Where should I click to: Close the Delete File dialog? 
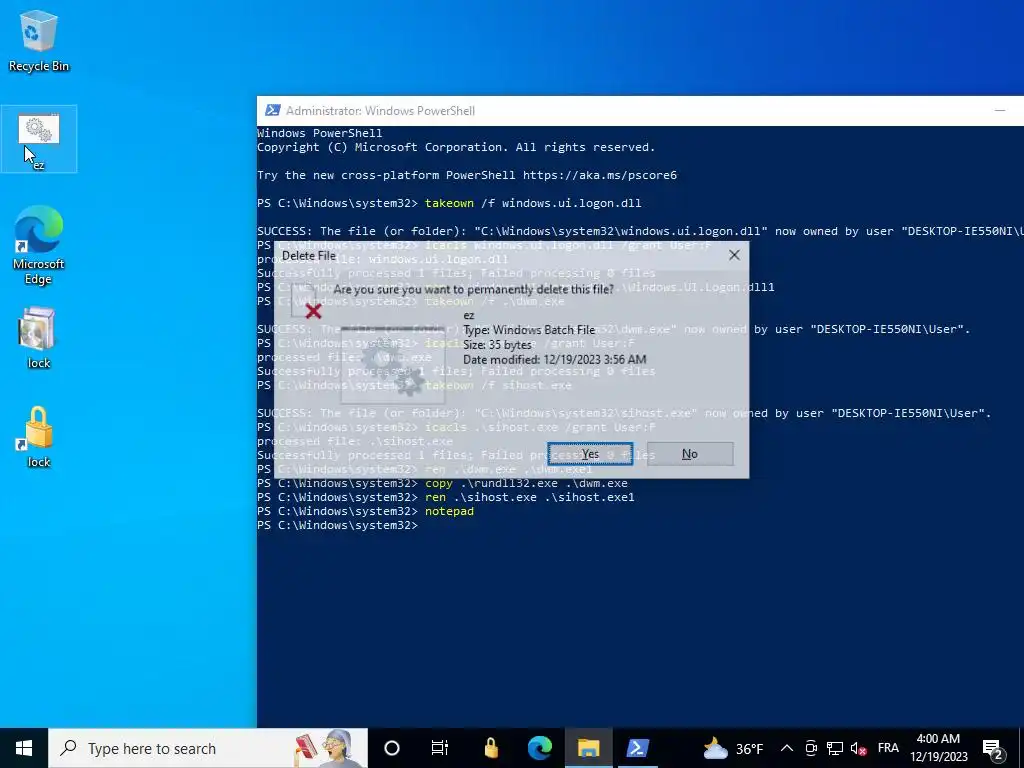[734, 255]
